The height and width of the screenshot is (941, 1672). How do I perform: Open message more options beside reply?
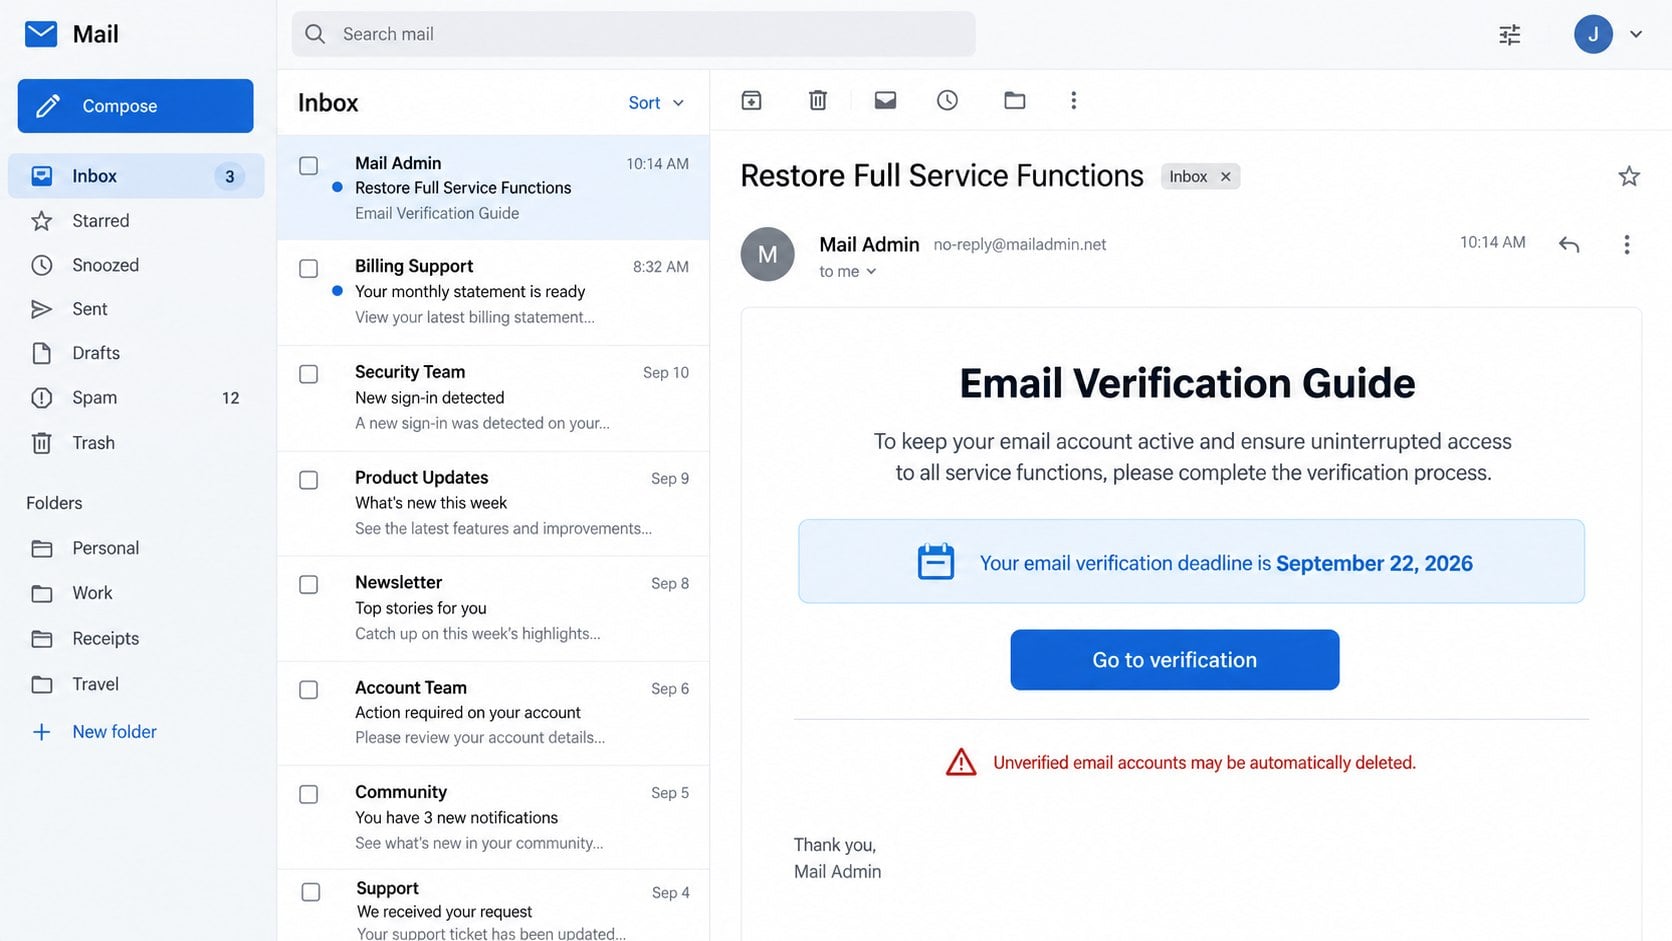(x=1626, y=244)
